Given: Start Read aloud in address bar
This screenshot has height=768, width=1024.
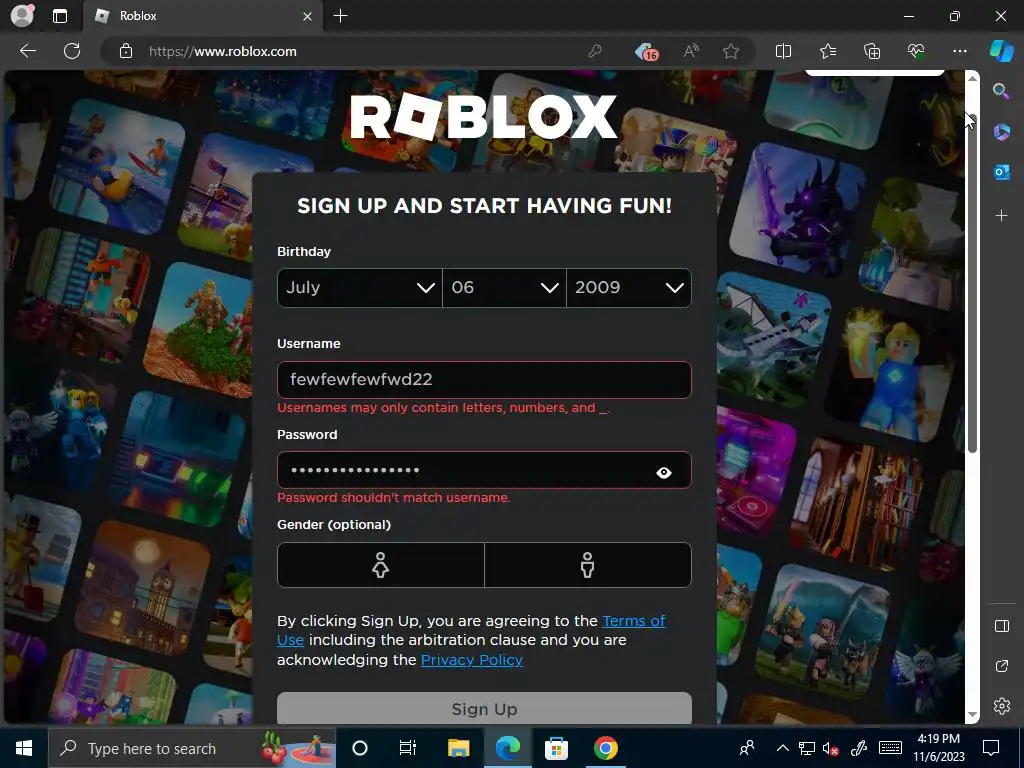Looking at the screenshot, I should [x=691, y=51].
